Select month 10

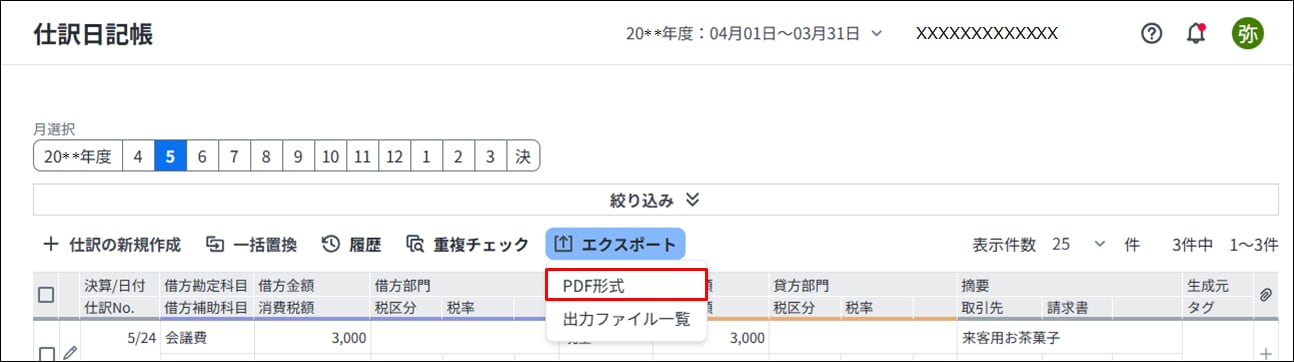pos(330,156)
